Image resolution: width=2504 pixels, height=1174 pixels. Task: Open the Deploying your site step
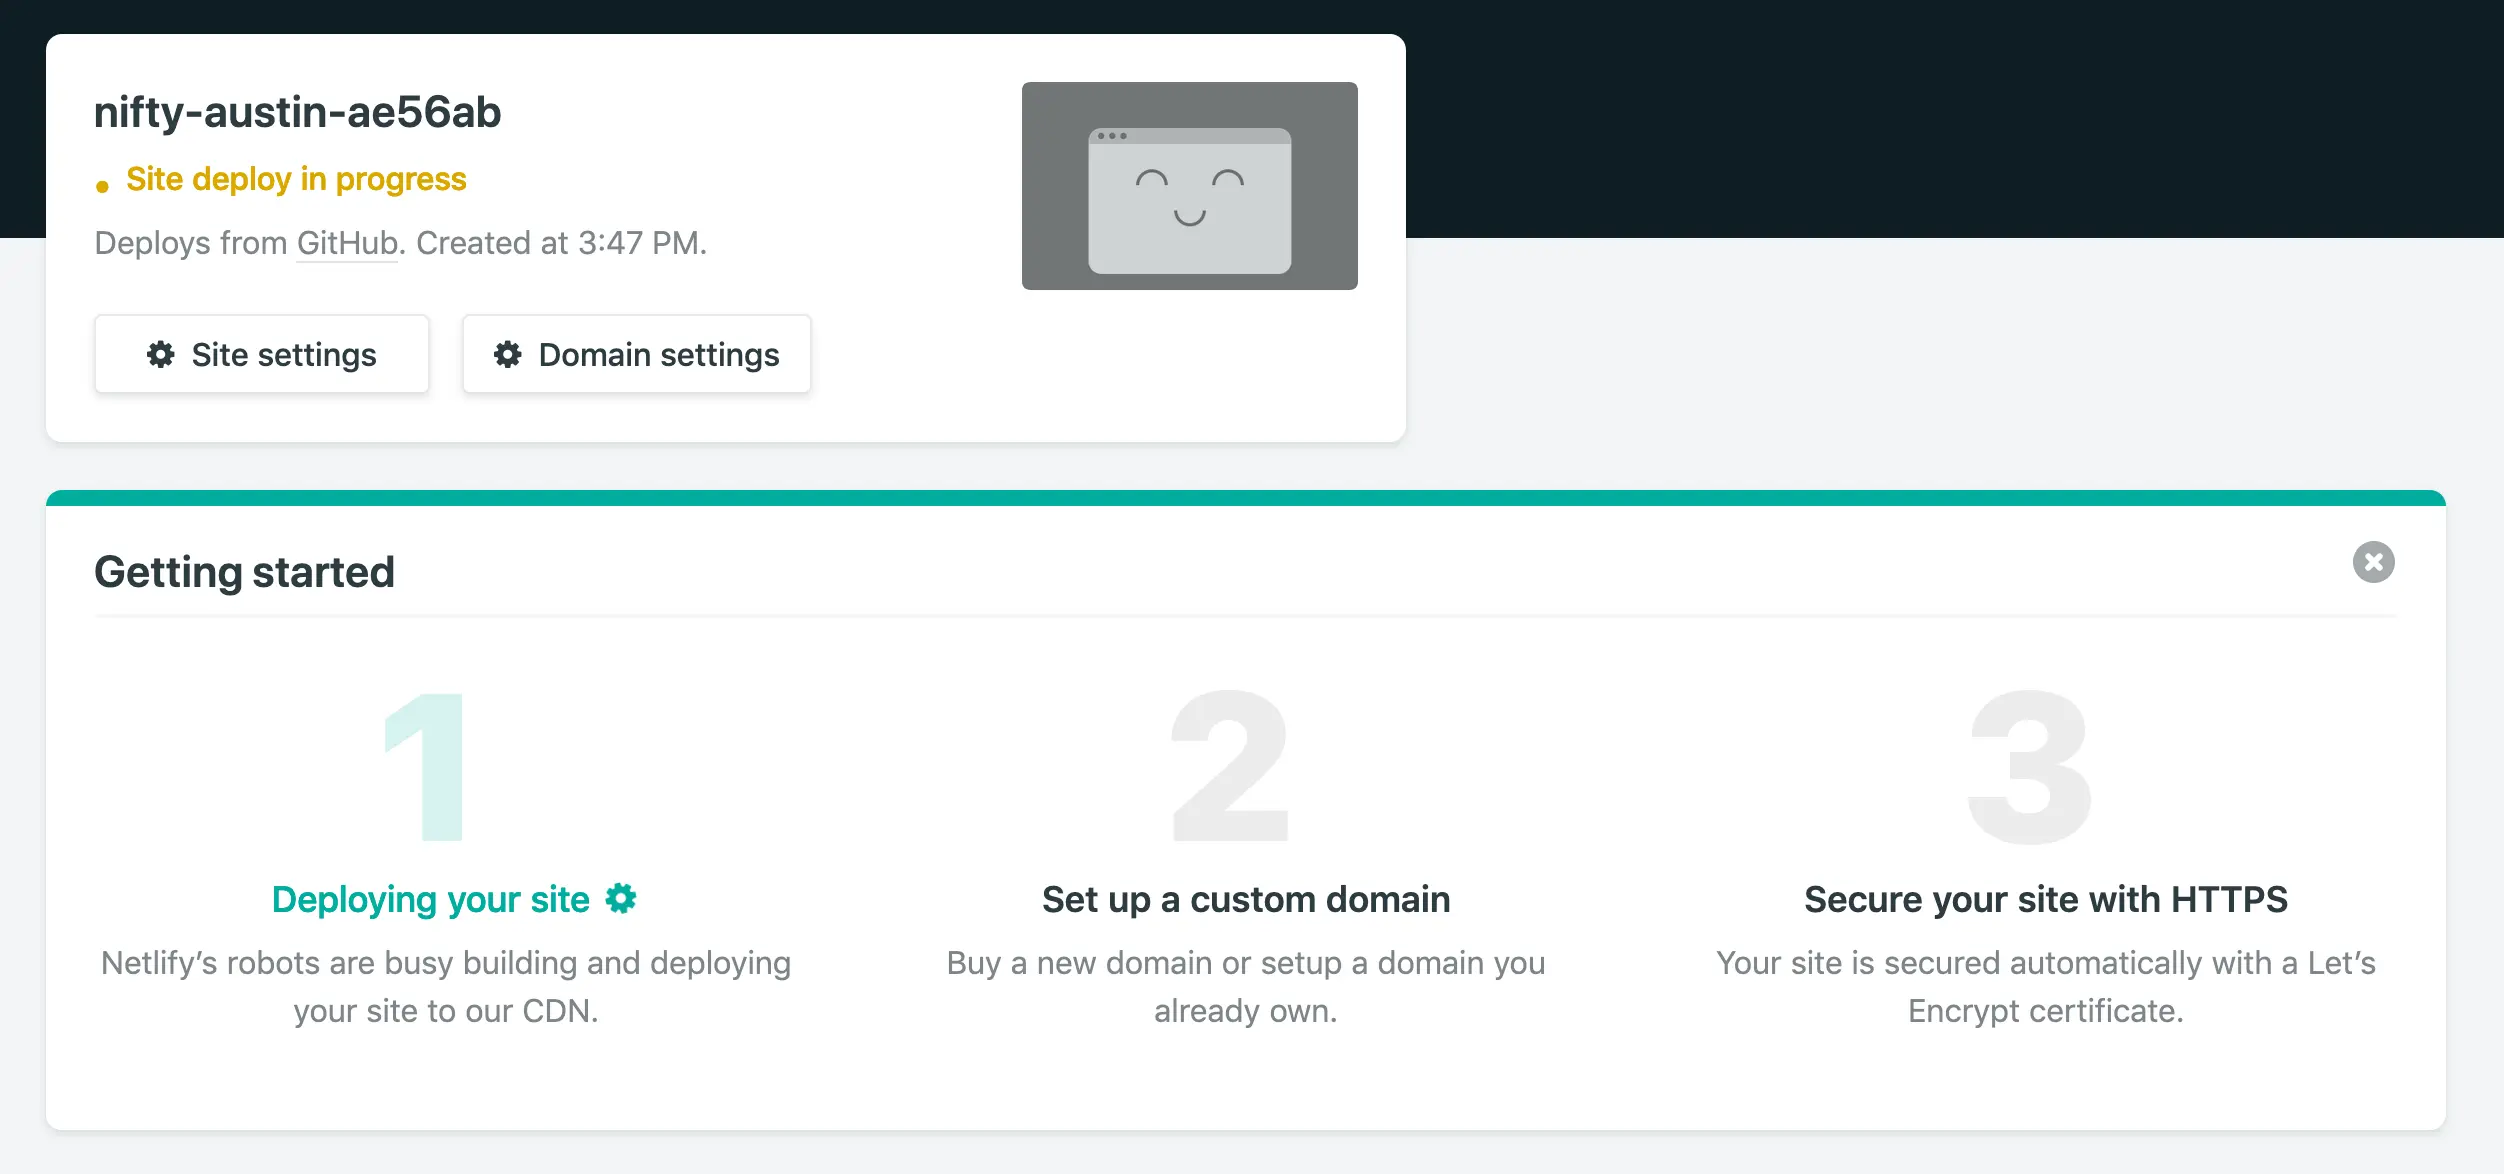click(x=431, y=899)
